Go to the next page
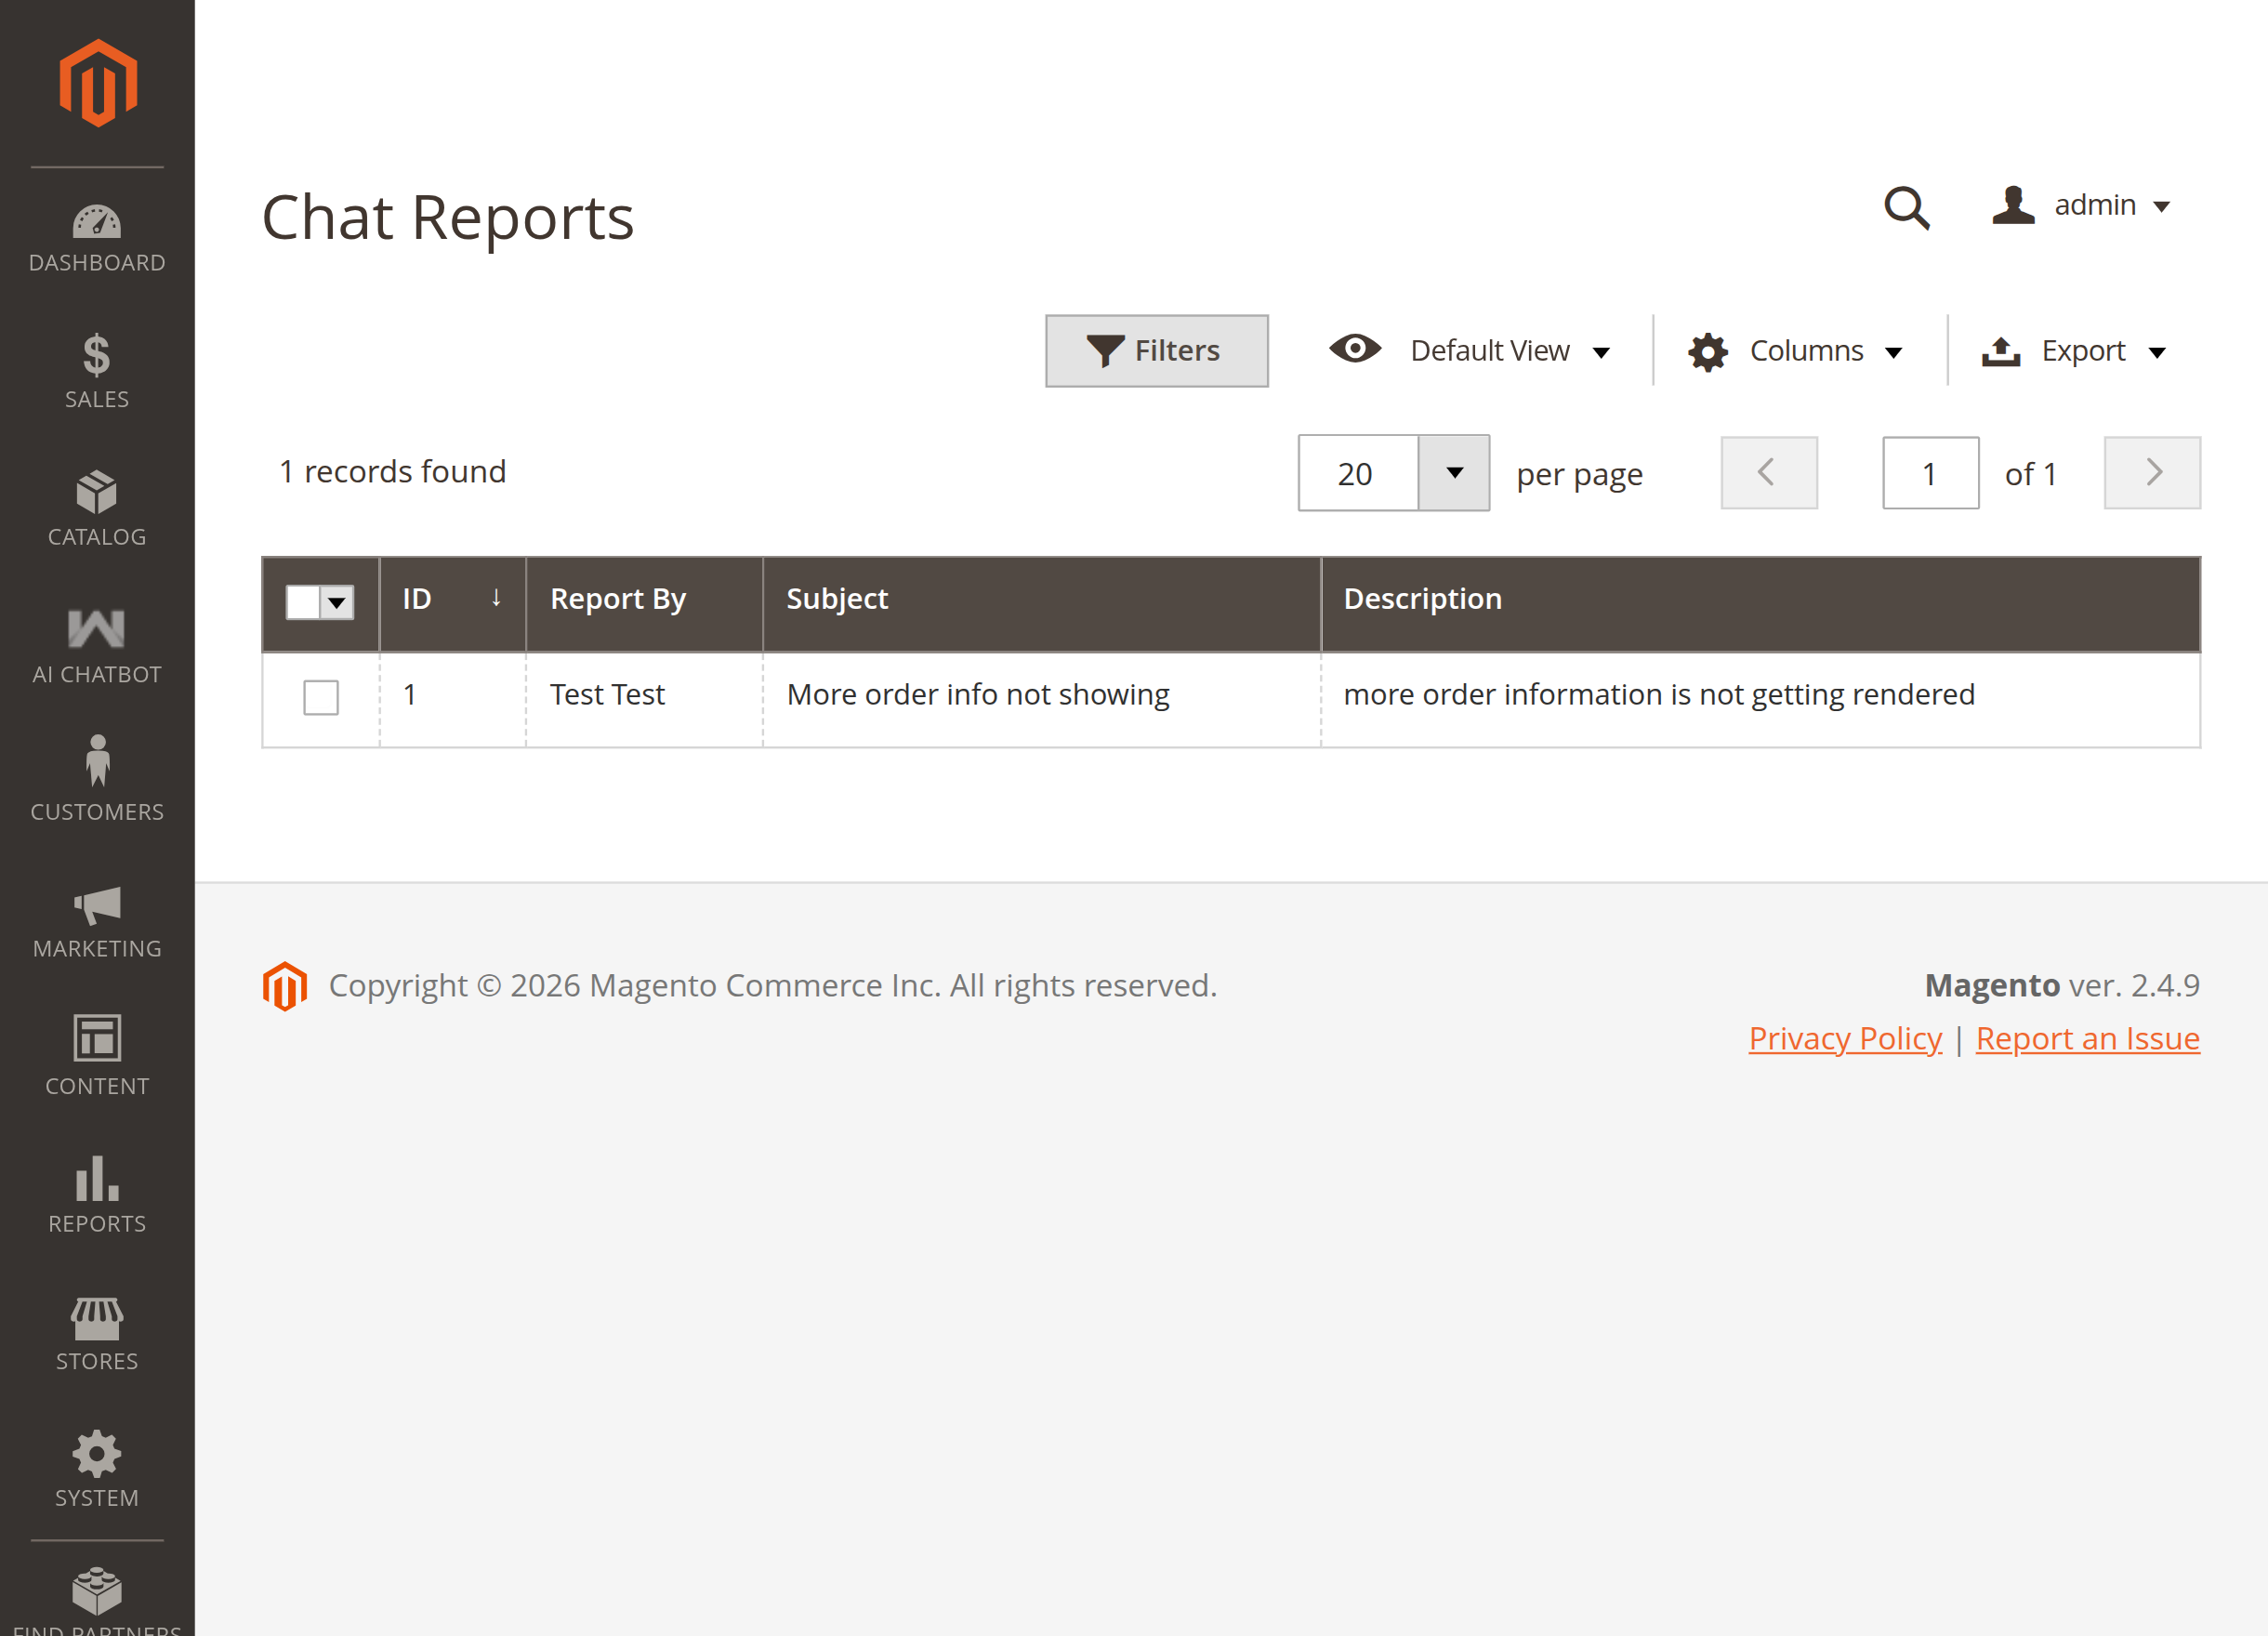2268x1636 pixels. (2152, 473)
